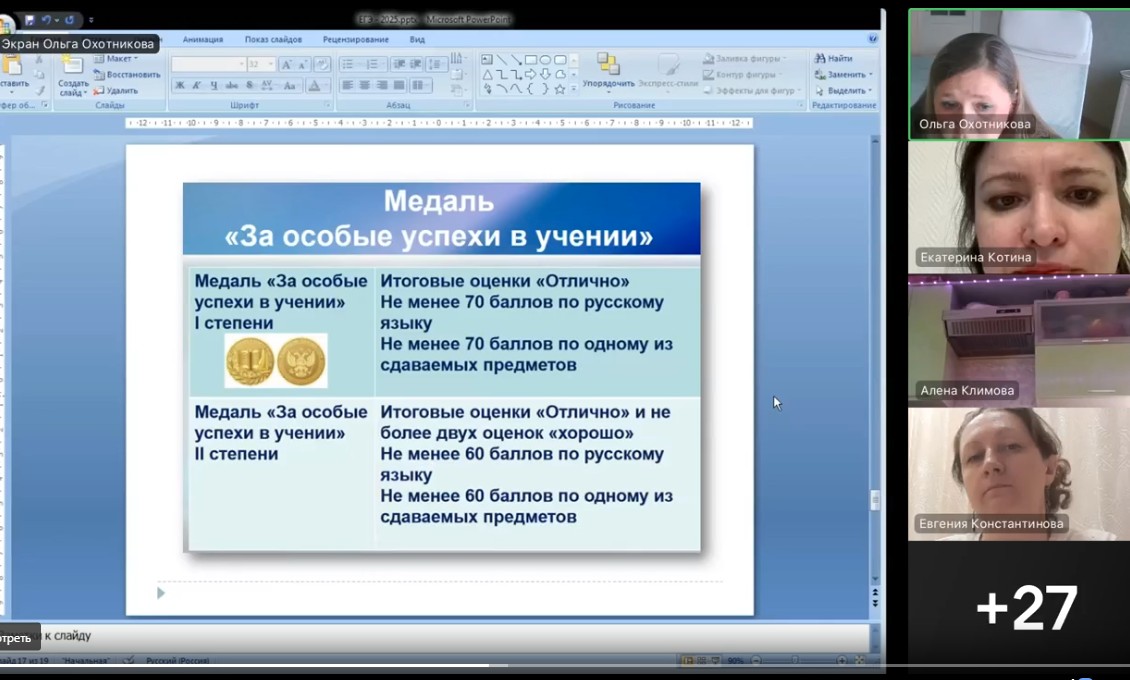Viewport: 1130px width, 680px height.
Task: Click the increase font size icon
Action: (287, 65)
